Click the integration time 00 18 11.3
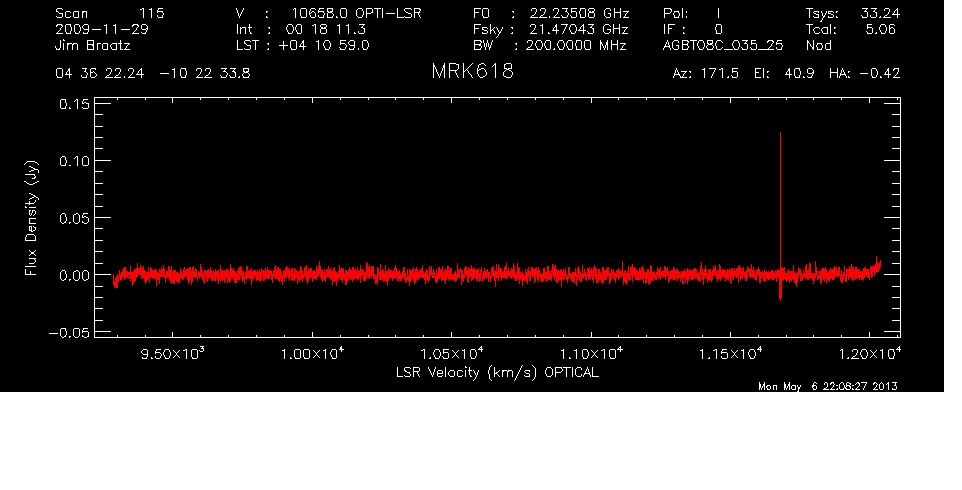This screenshot has height=490, width=962. [326, 29]
